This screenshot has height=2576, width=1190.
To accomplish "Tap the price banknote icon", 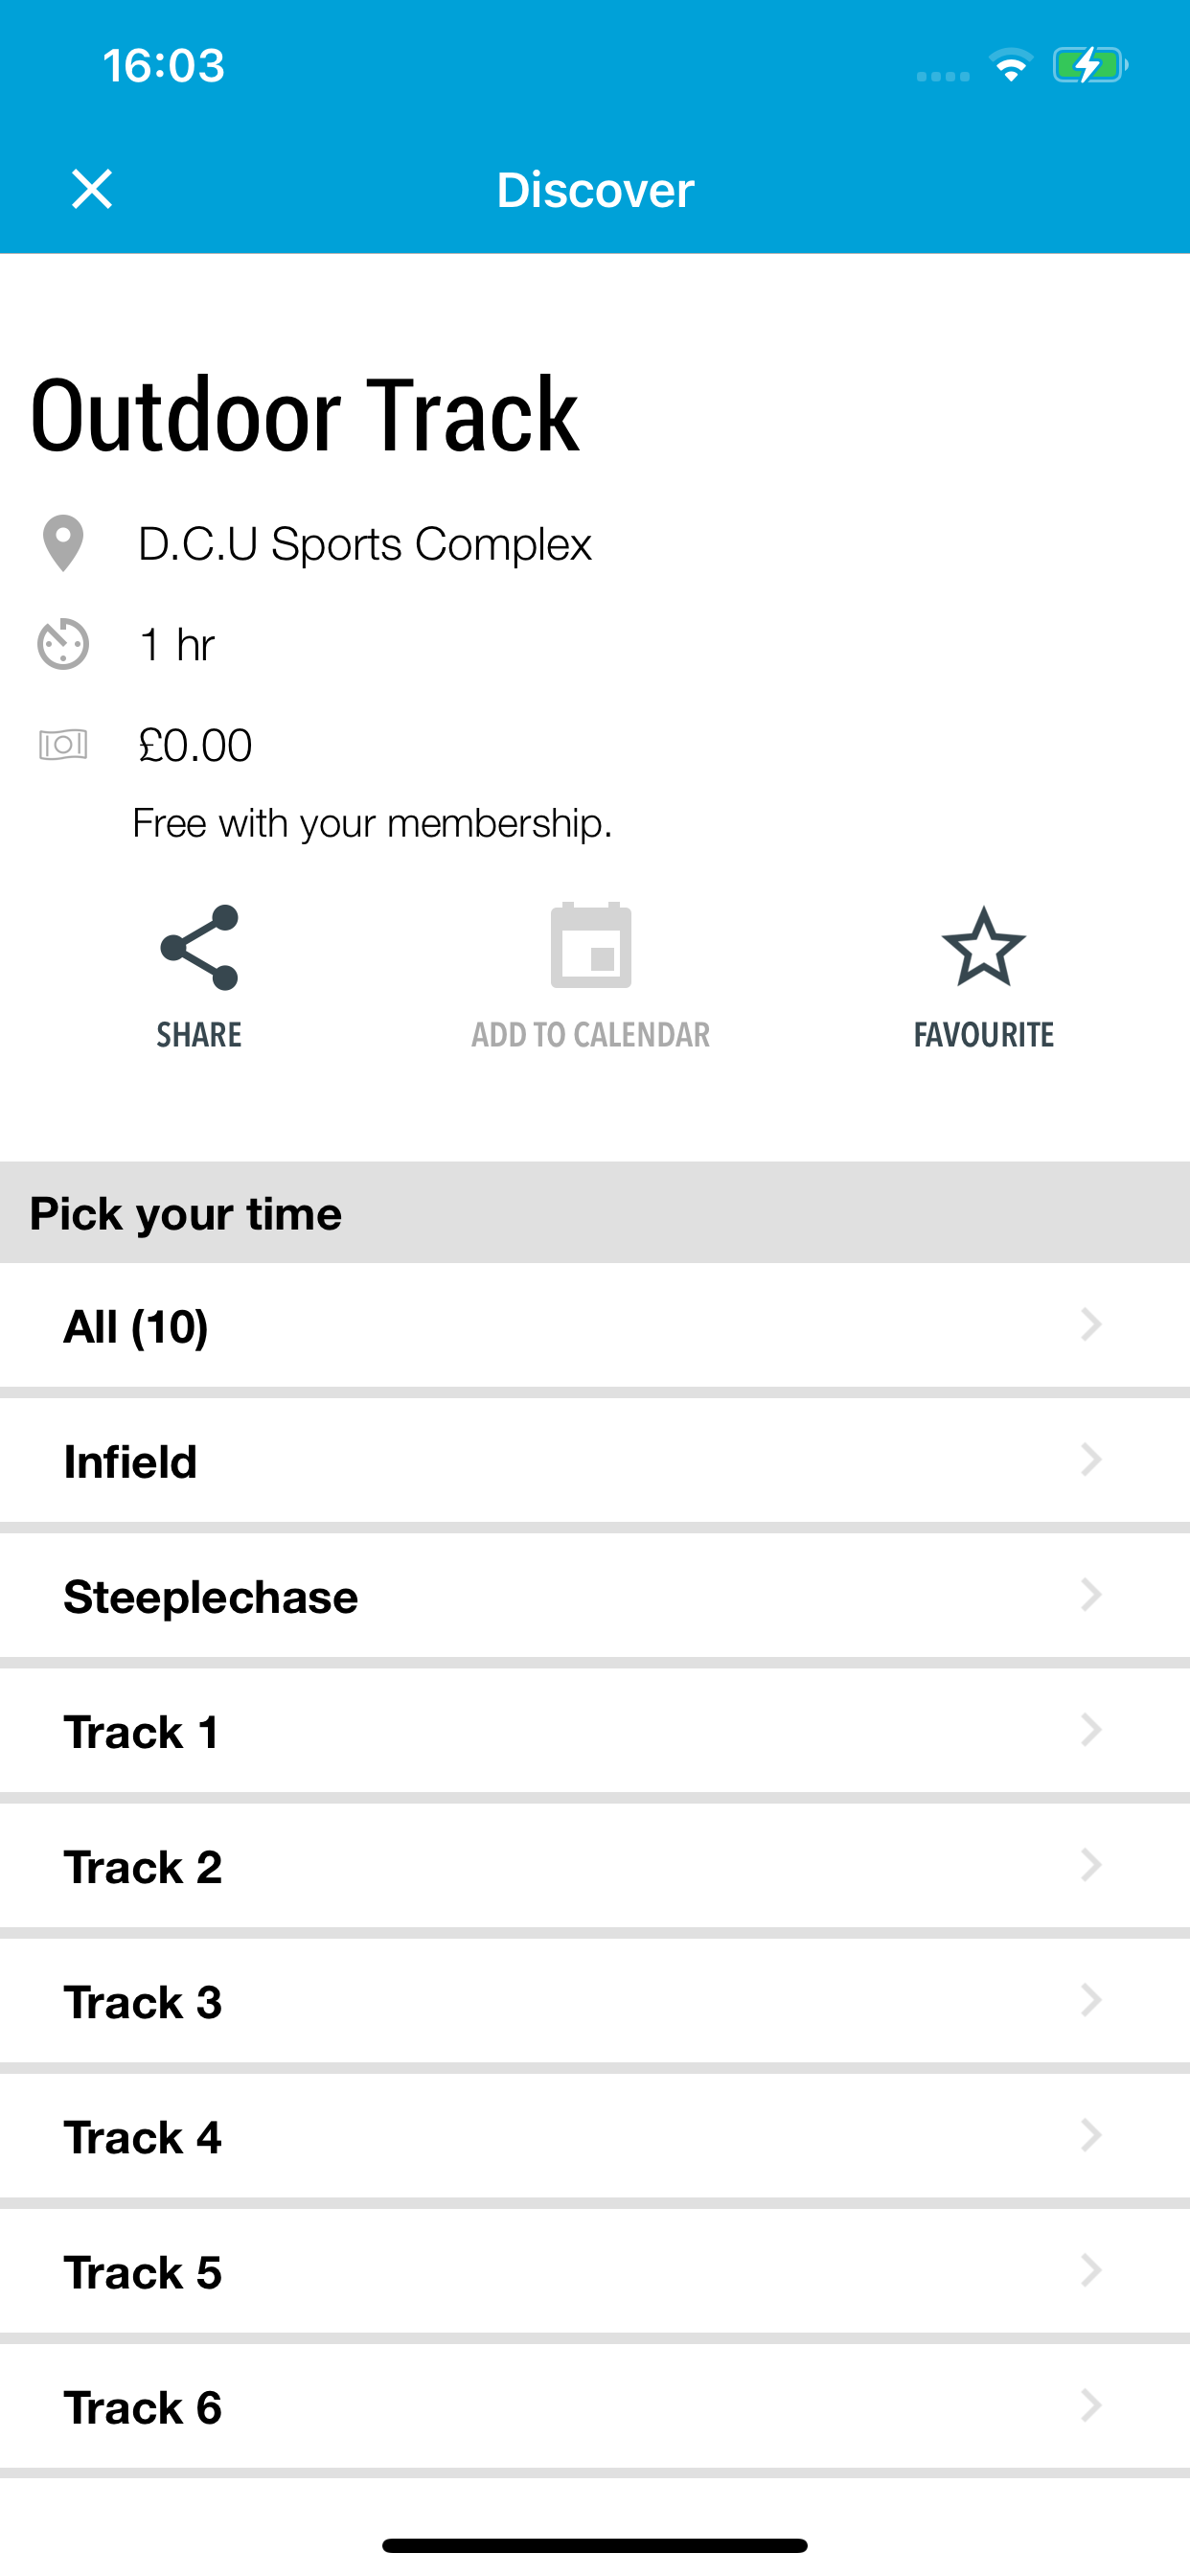I will [x=63, y=745].
